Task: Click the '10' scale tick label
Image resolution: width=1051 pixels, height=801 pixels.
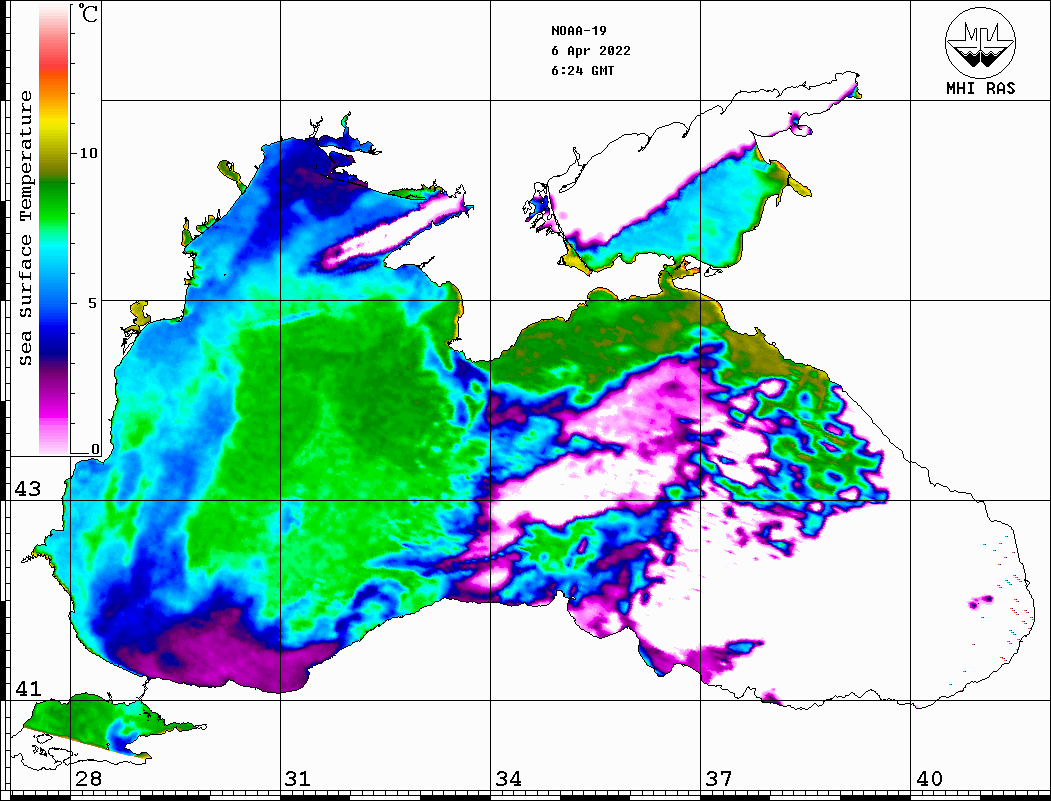Action: click(x=88, y=153)
